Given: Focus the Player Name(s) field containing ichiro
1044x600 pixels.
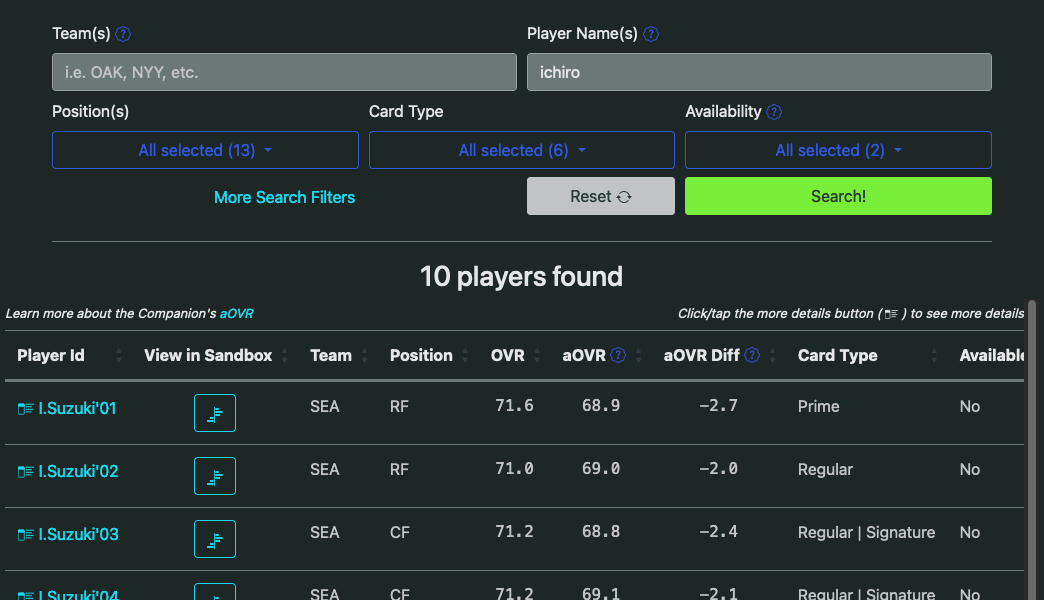Looking at the screenshot, I should (x=759, y=72).
